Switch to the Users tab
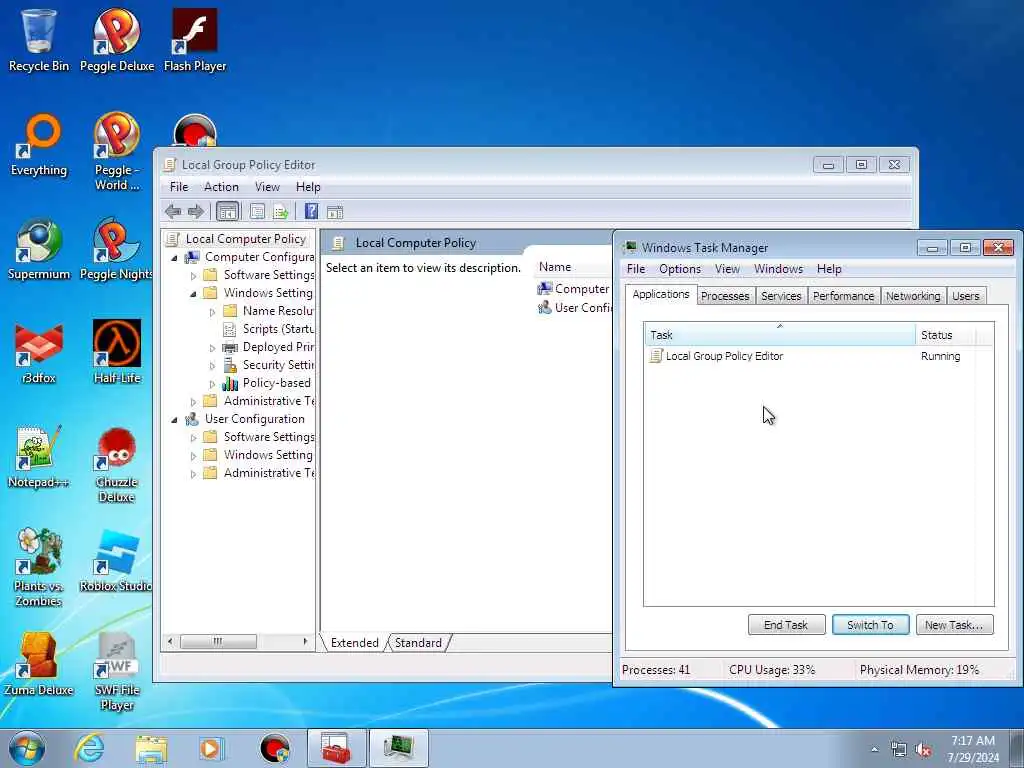 click(965, 296)
